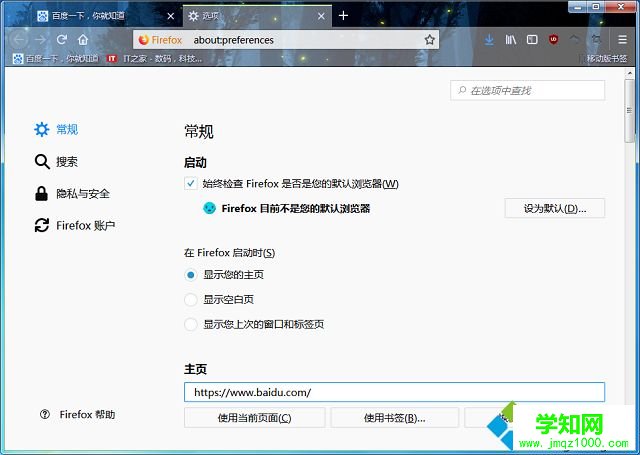The width and height of the screenshot is (640, 455).
Task: Open new tab with plus button
Action: click(343, 16)
